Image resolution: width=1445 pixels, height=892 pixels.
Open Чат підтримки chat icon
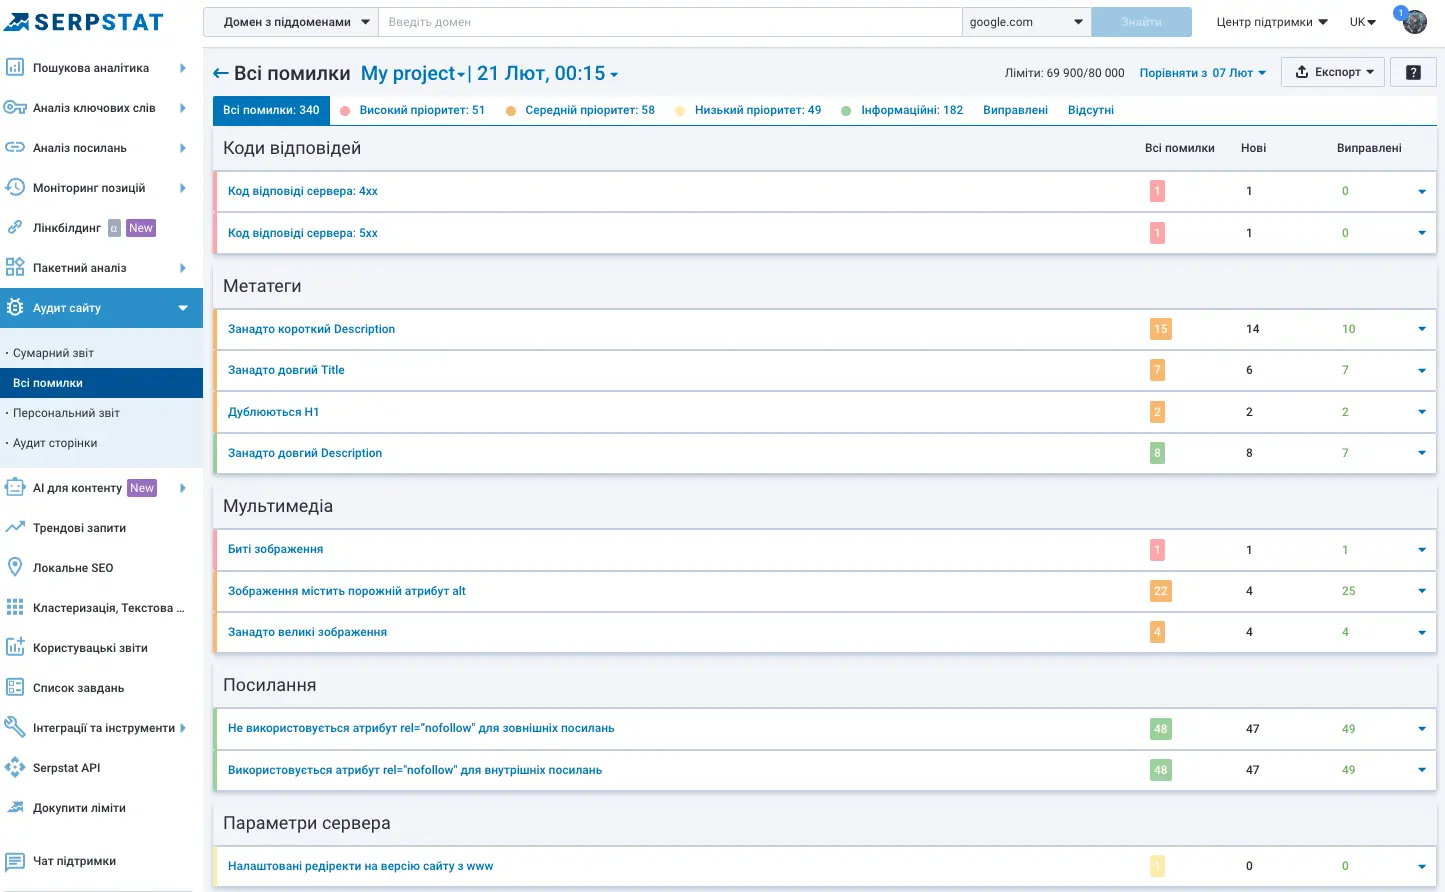(15, 861)
